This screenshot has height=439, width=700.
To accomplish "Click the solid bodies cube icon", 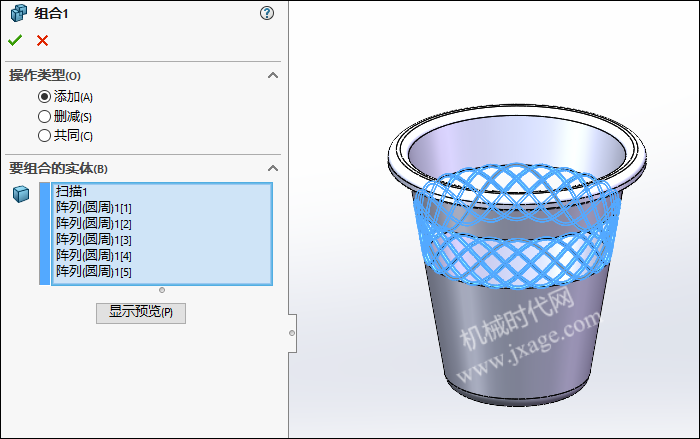I will [21, 194].
